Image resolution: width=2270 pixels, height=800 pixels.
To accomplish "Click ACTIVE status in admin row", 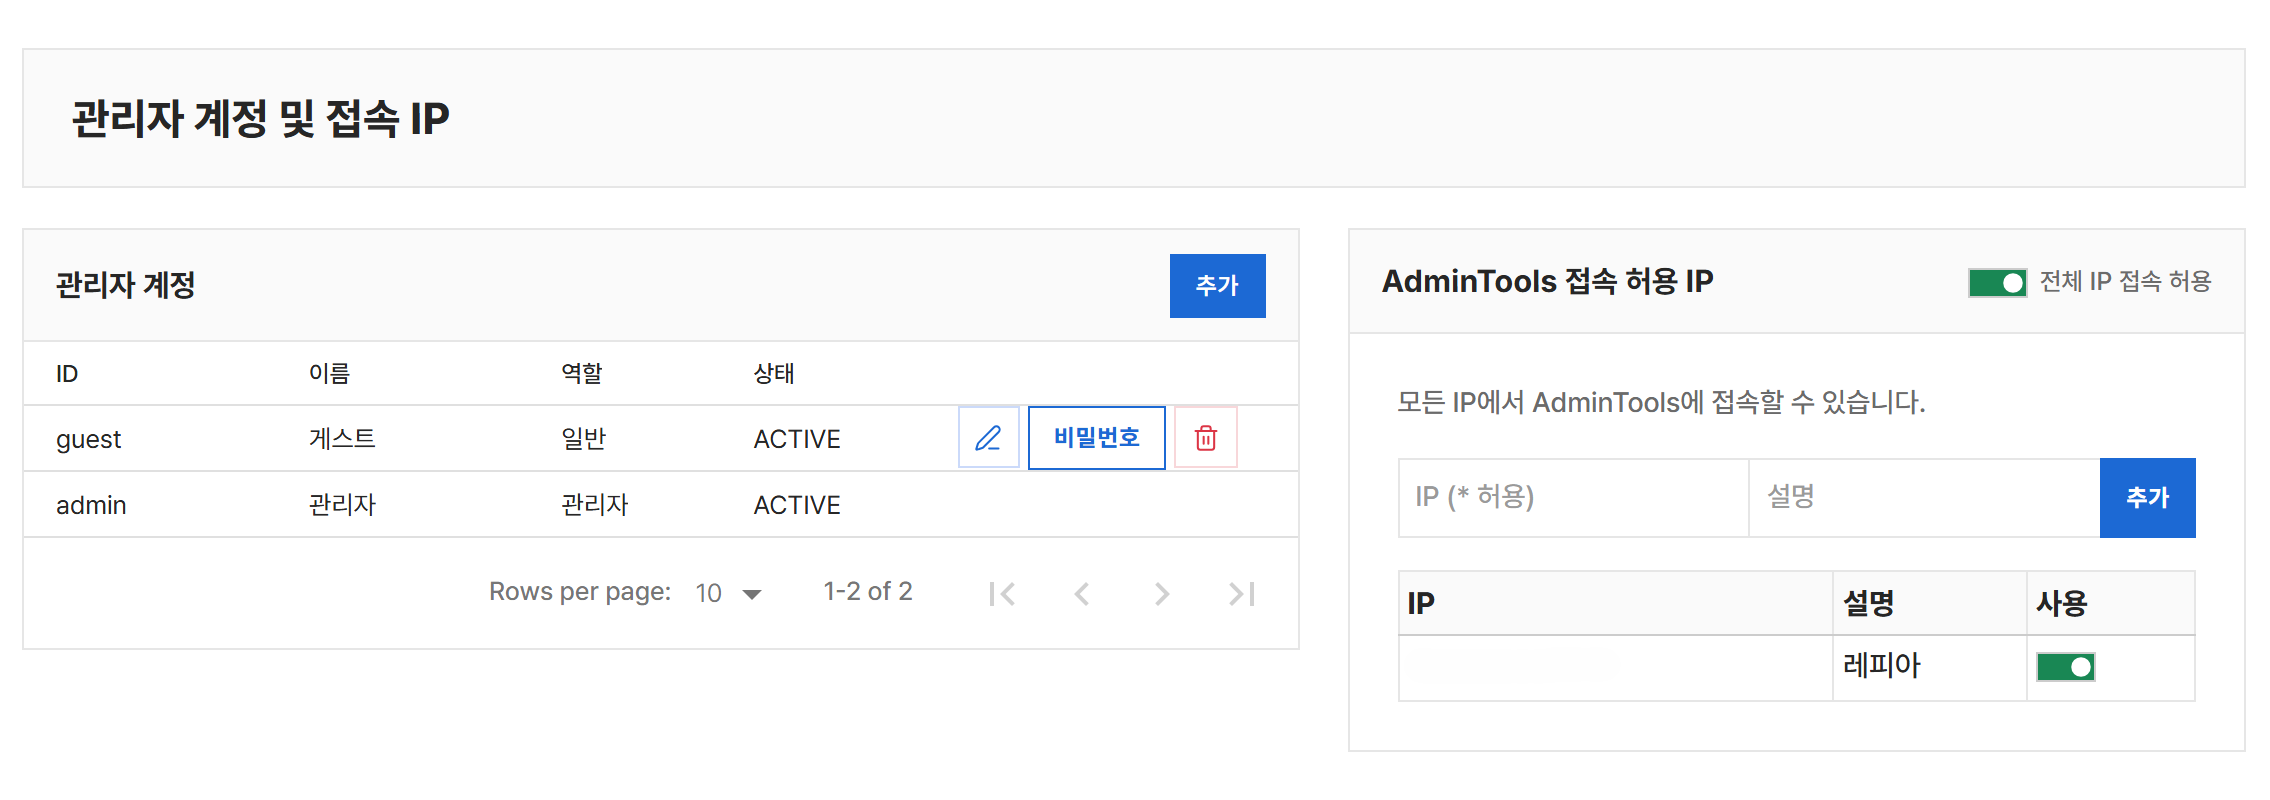I will 797,505.
